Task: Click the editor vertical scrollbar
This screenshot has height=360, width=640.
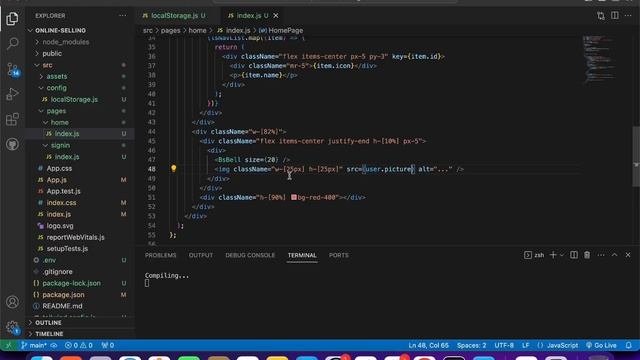Action: click(636, 156)
